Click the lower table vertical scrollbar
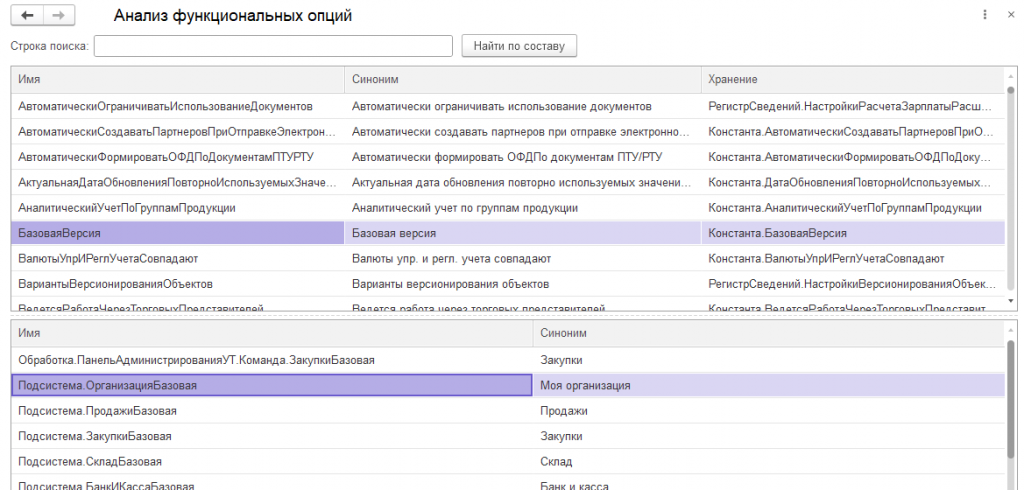 tap(1010, 400)
